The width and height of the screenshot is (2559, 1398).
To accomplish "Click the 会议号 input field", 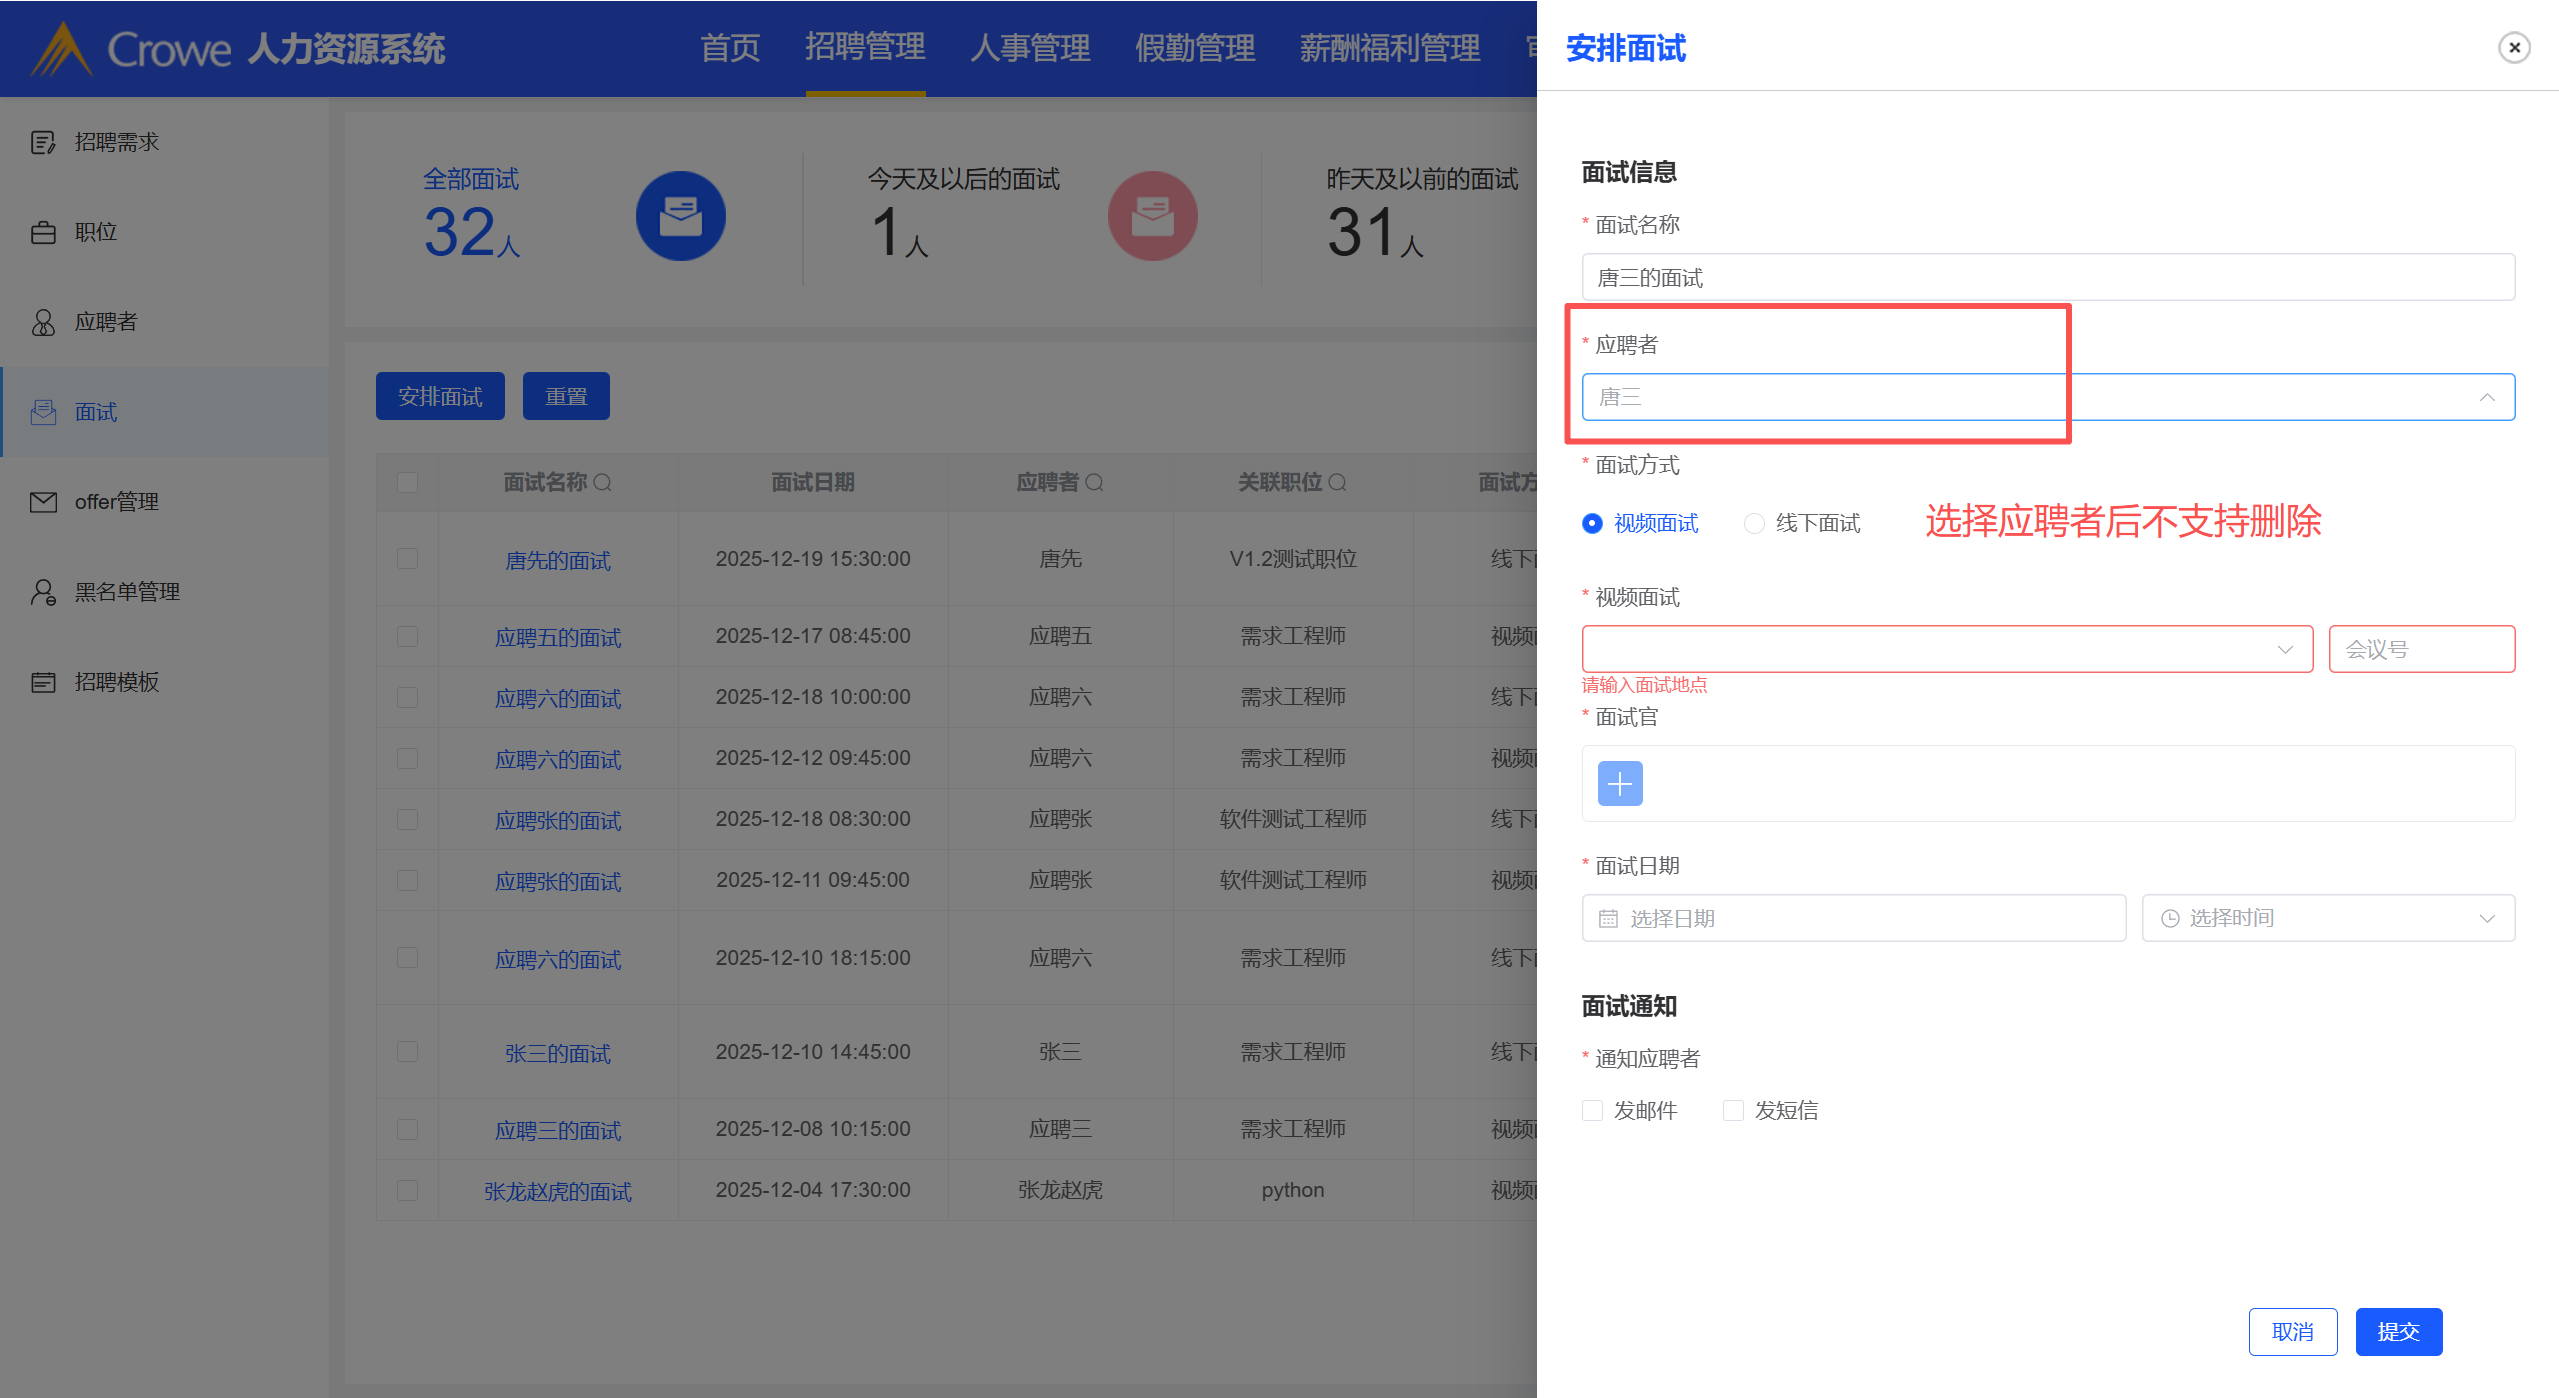I will [x=2420, y=649].
